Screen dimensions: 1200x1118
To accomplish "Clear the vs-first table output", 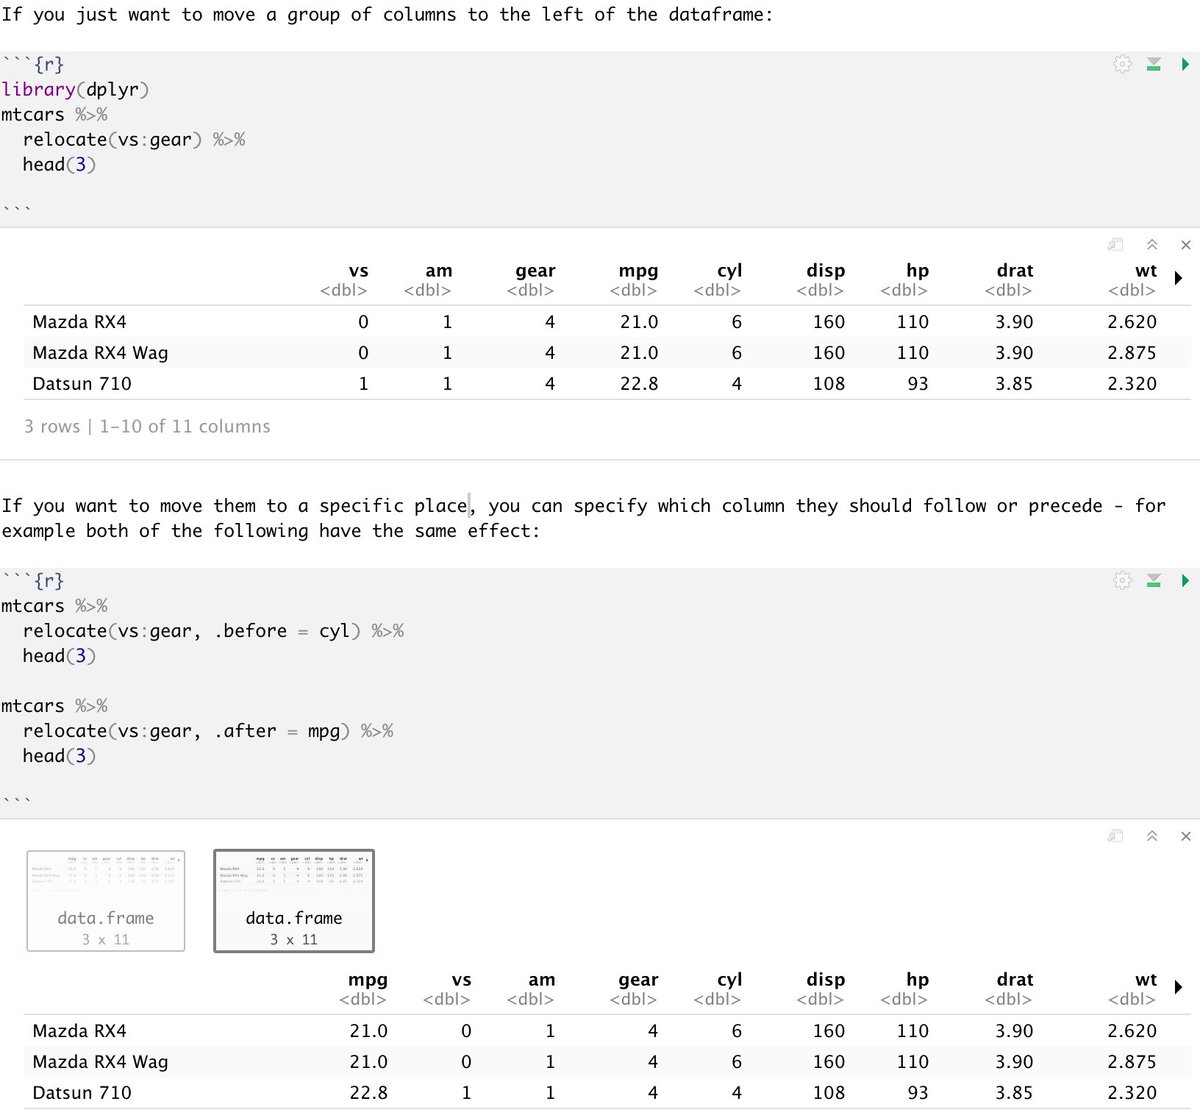I will (x=1186, y=245).
